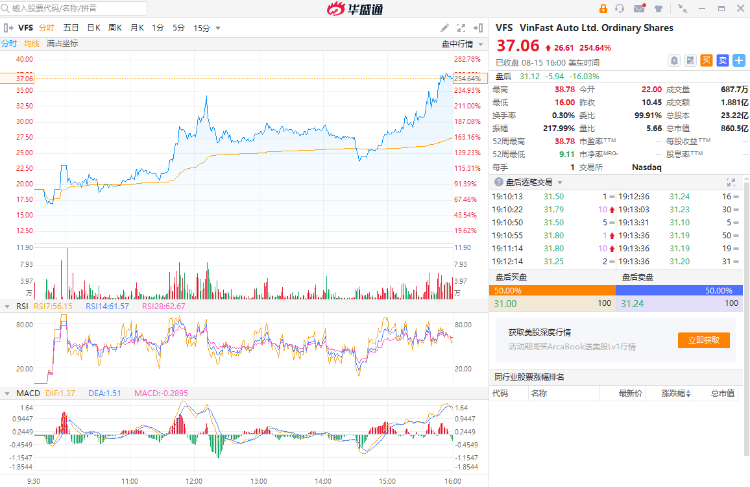Open the skin theme shirt icon
The height and width of the screenshot is (487, 750).
[x=659, y=8]
